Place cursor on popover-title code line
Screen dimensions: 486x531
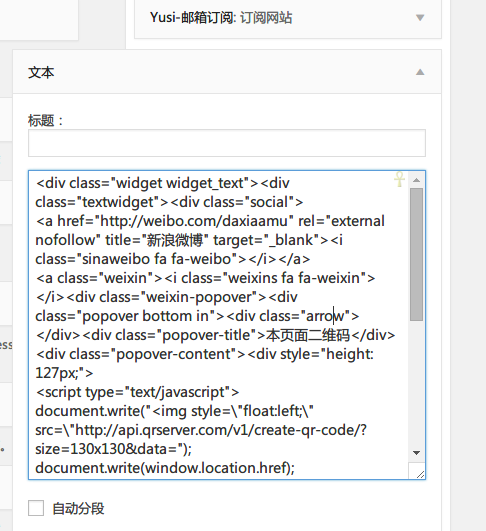point(215,335)
